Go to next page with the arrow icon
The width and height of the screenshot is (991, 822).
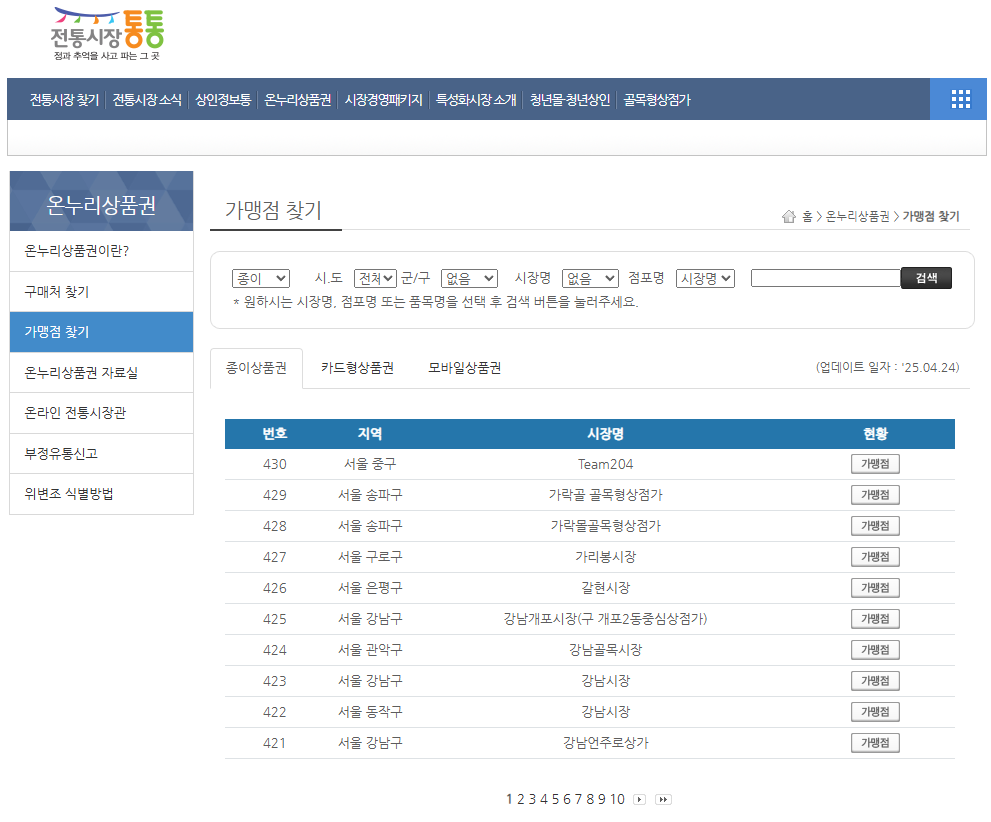point(639,799)
